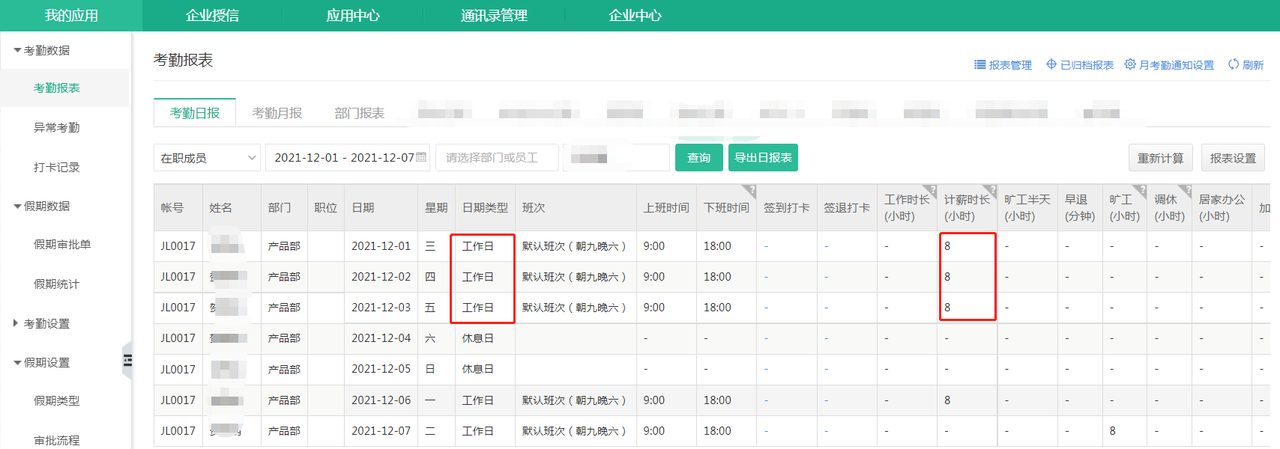Show help tip on 调休 column header
This screenshot has width=1280, height=449.
tap(1185, 190)
